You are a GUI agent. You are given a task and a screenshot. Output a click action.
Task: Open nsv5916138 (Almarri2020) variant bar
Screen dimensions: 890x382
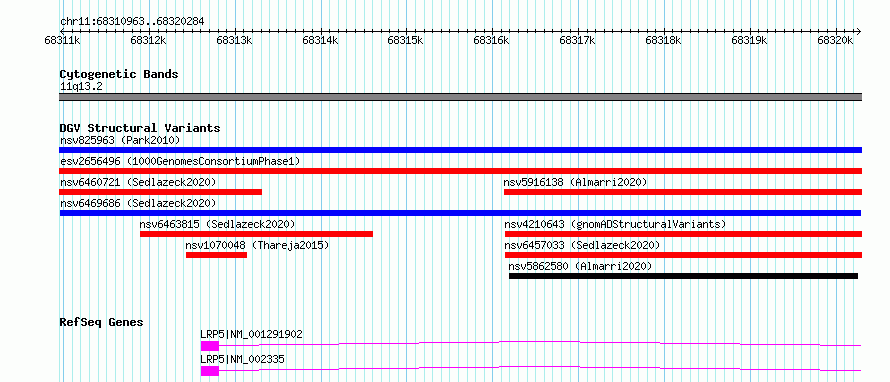point(683,192)
